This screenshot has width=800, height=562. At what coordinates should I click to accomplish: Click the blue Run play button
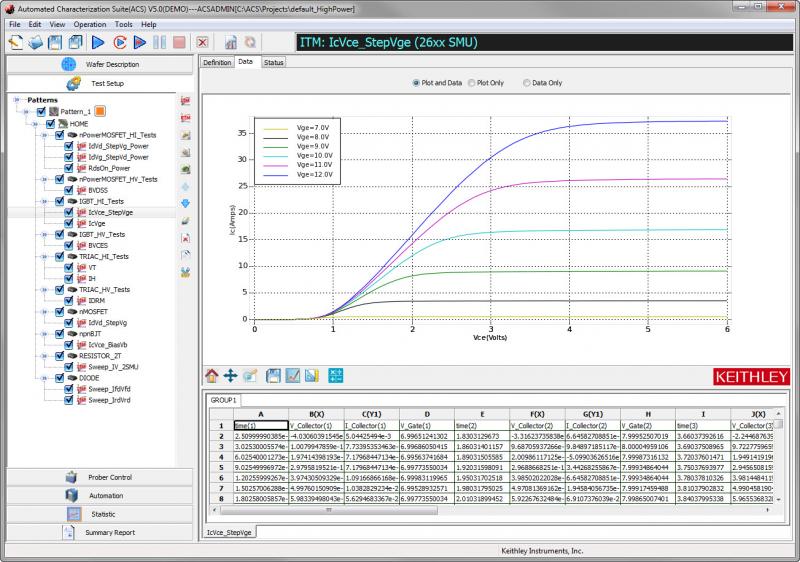pos(98,42)
